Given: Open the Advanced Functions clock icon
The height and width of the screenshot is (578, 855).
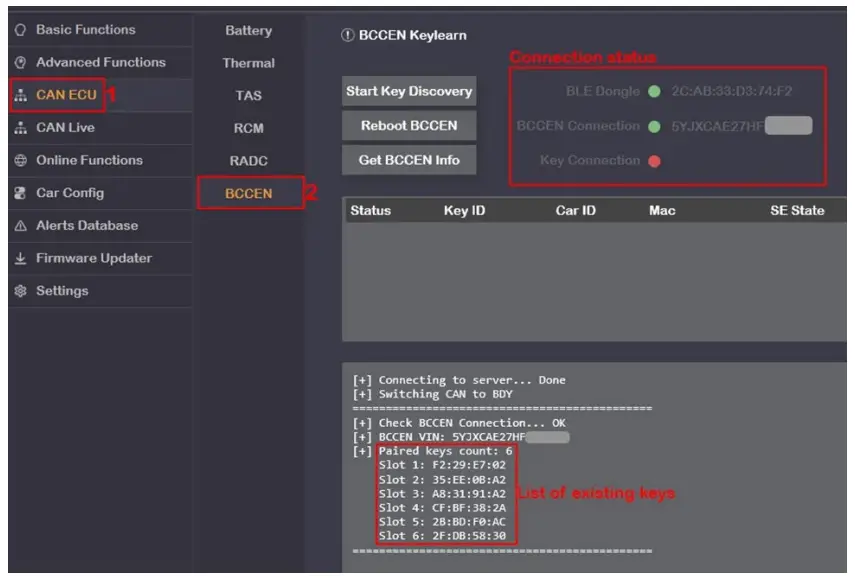Looking at the screenshot, I should pyautogui.click(x=21, y=62).
